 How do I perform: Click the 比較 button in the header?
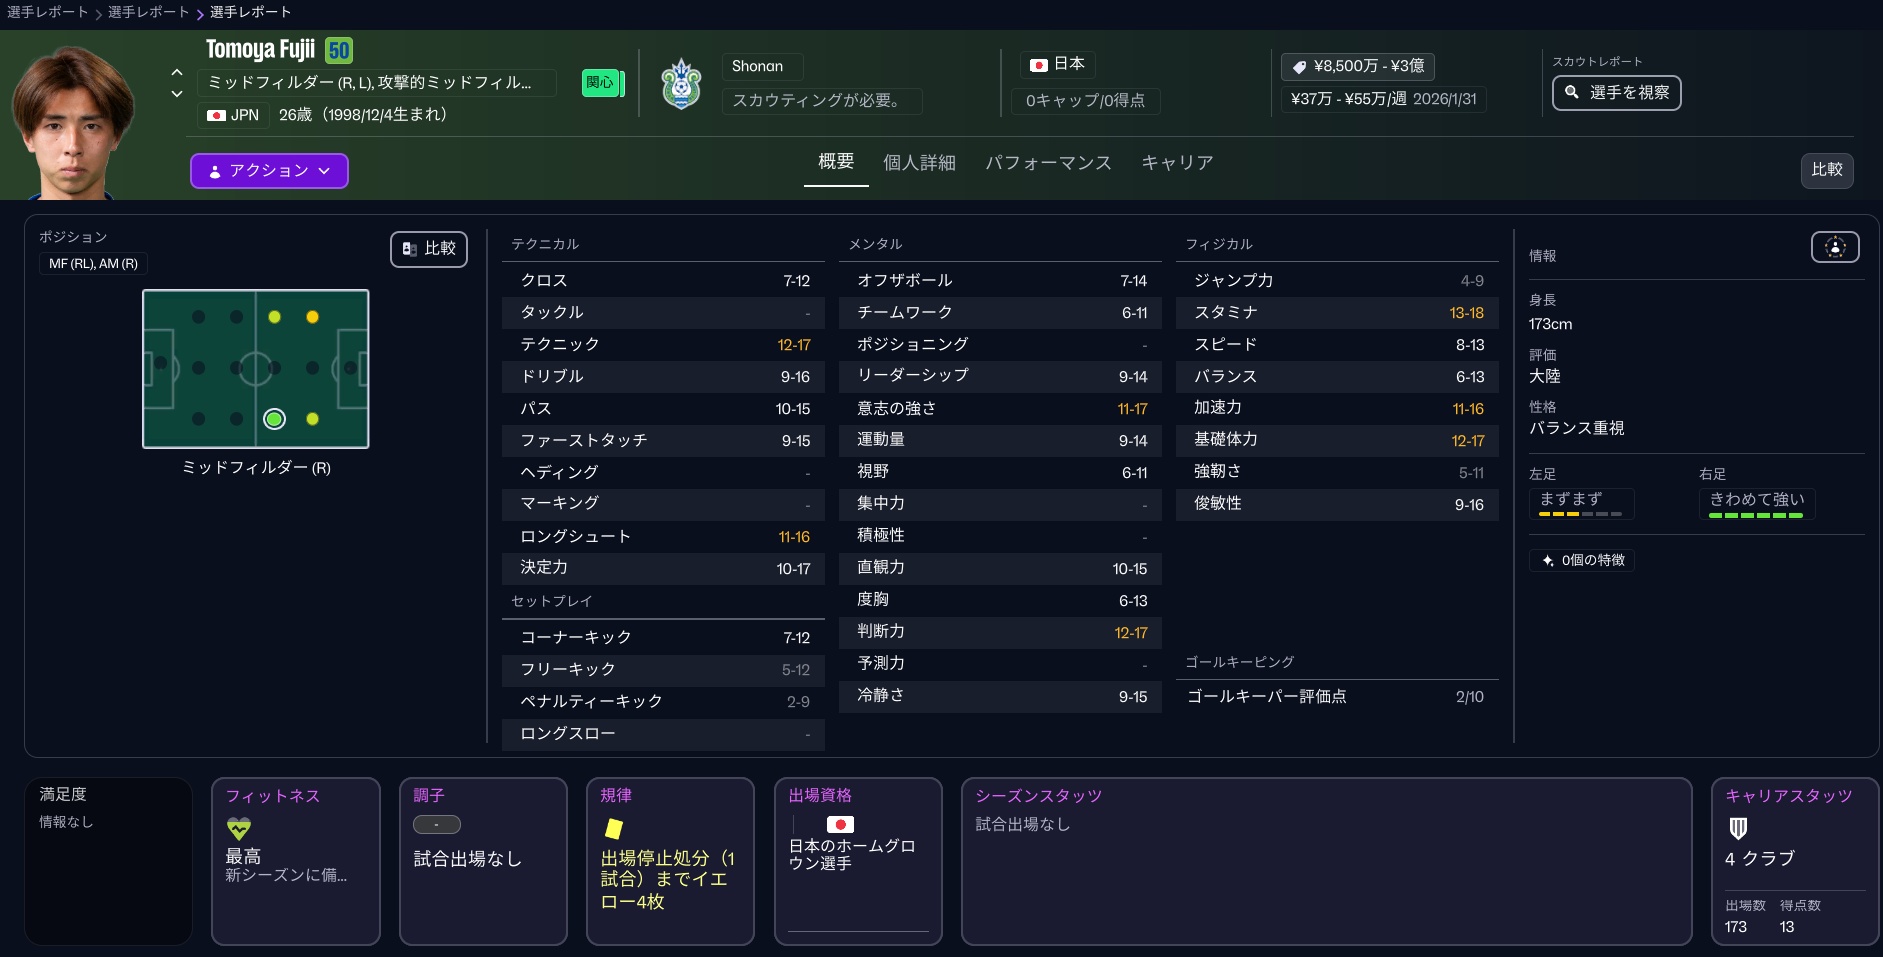[1826, 170]
